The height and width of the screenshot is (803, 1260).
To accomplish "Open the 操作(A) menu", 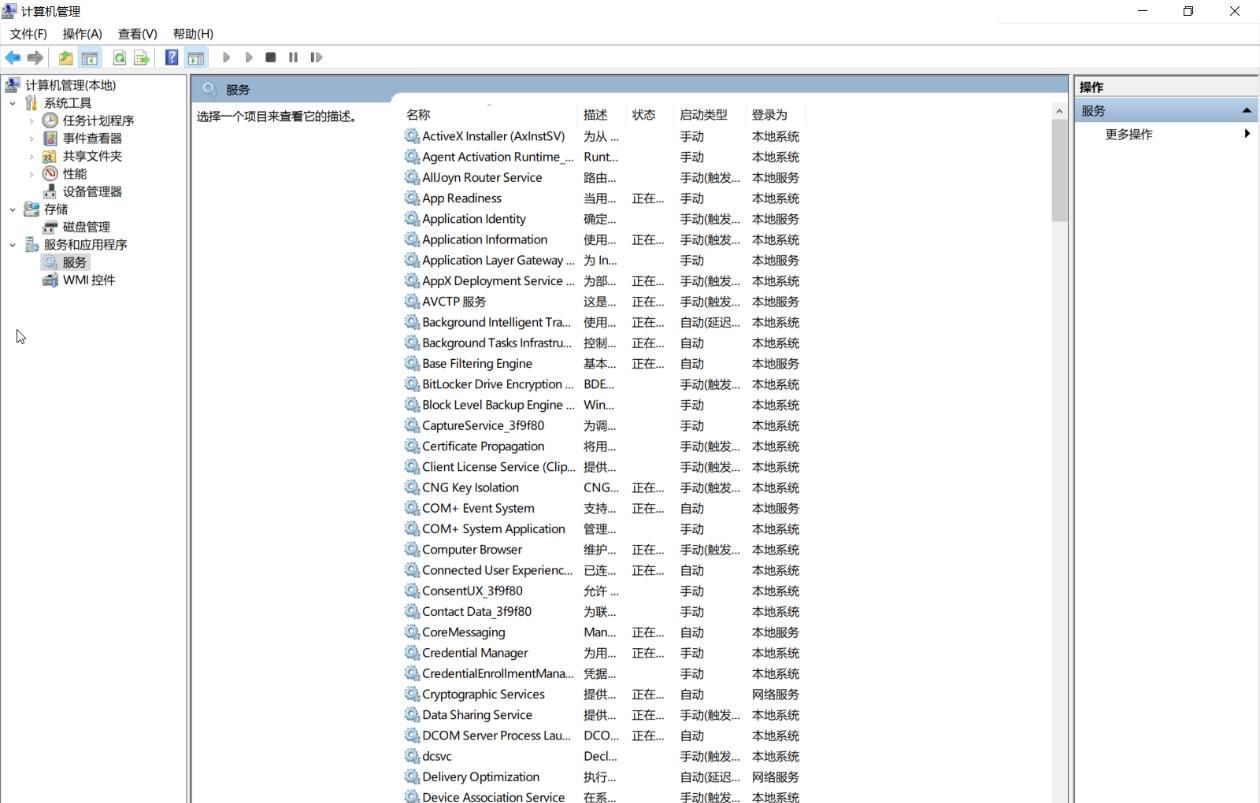I will 83,33.
